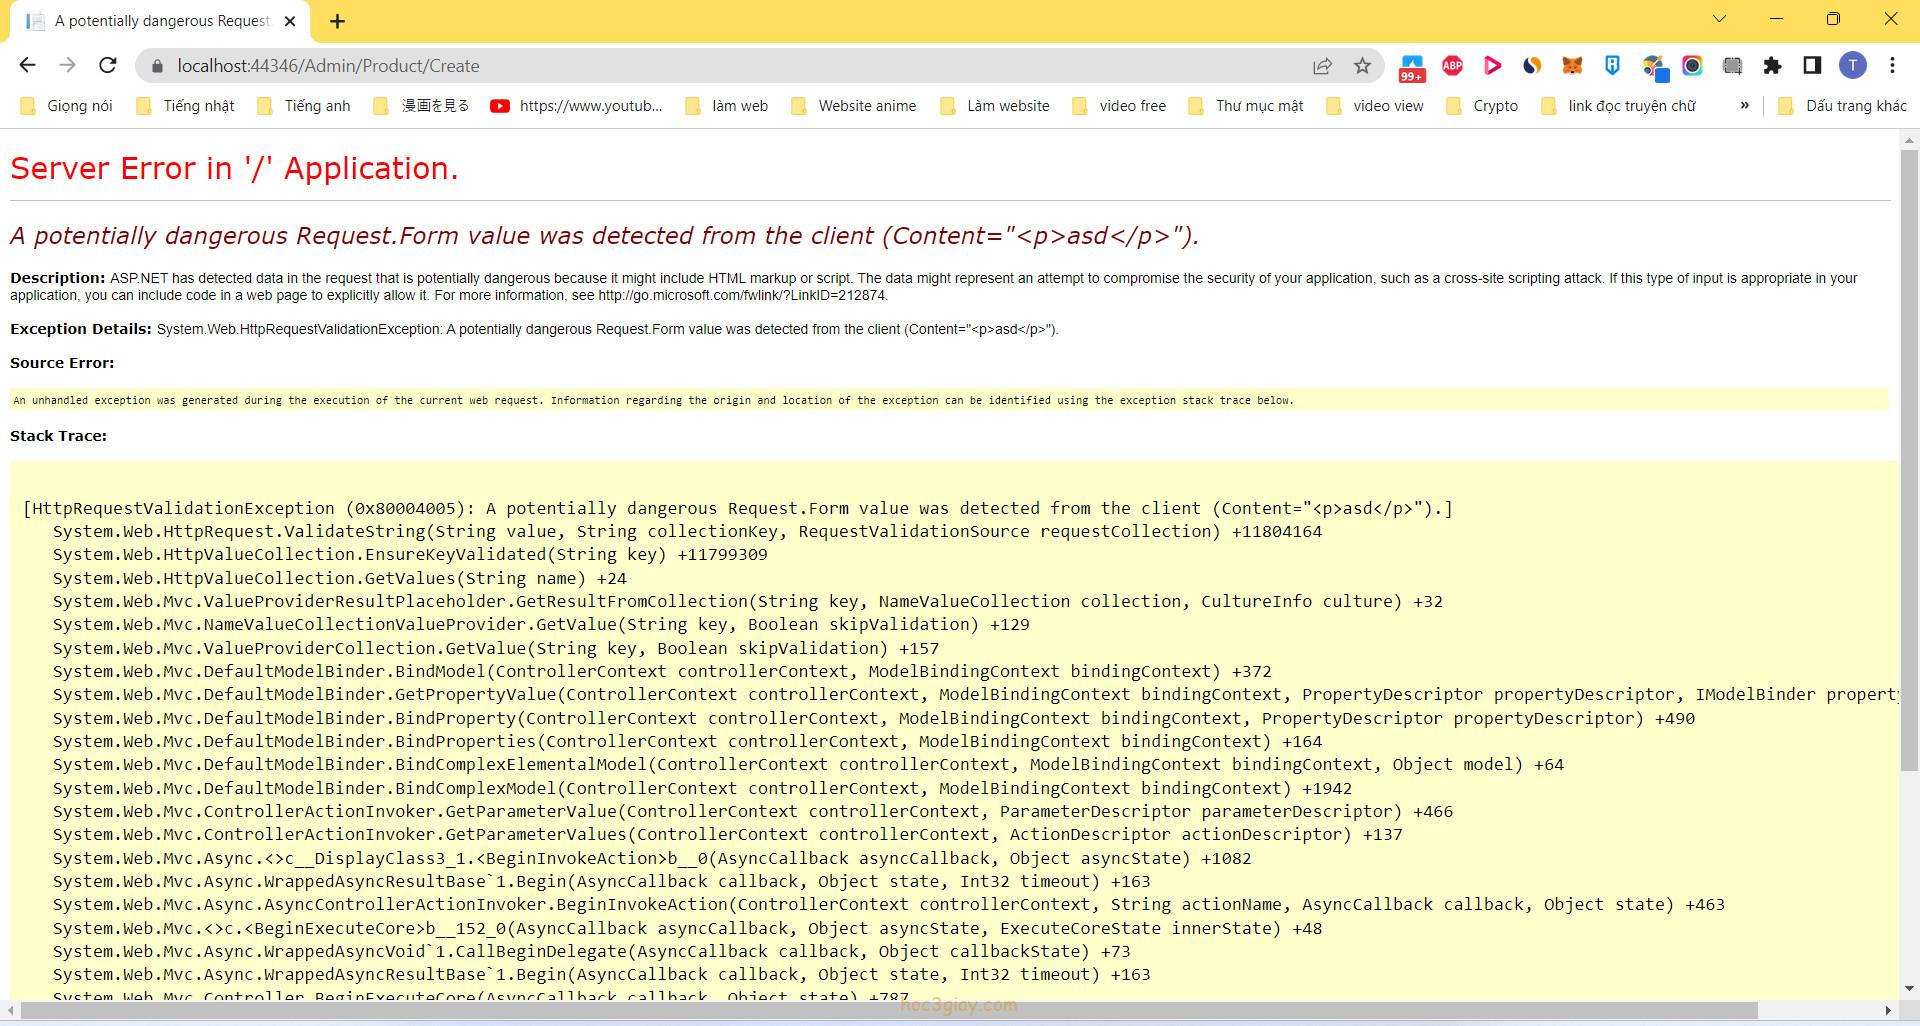The width and height of the screenshot is (1920, 1026).
Task: Select the 'A potentially dangerous Request' tab
Action: coord(160,21)
